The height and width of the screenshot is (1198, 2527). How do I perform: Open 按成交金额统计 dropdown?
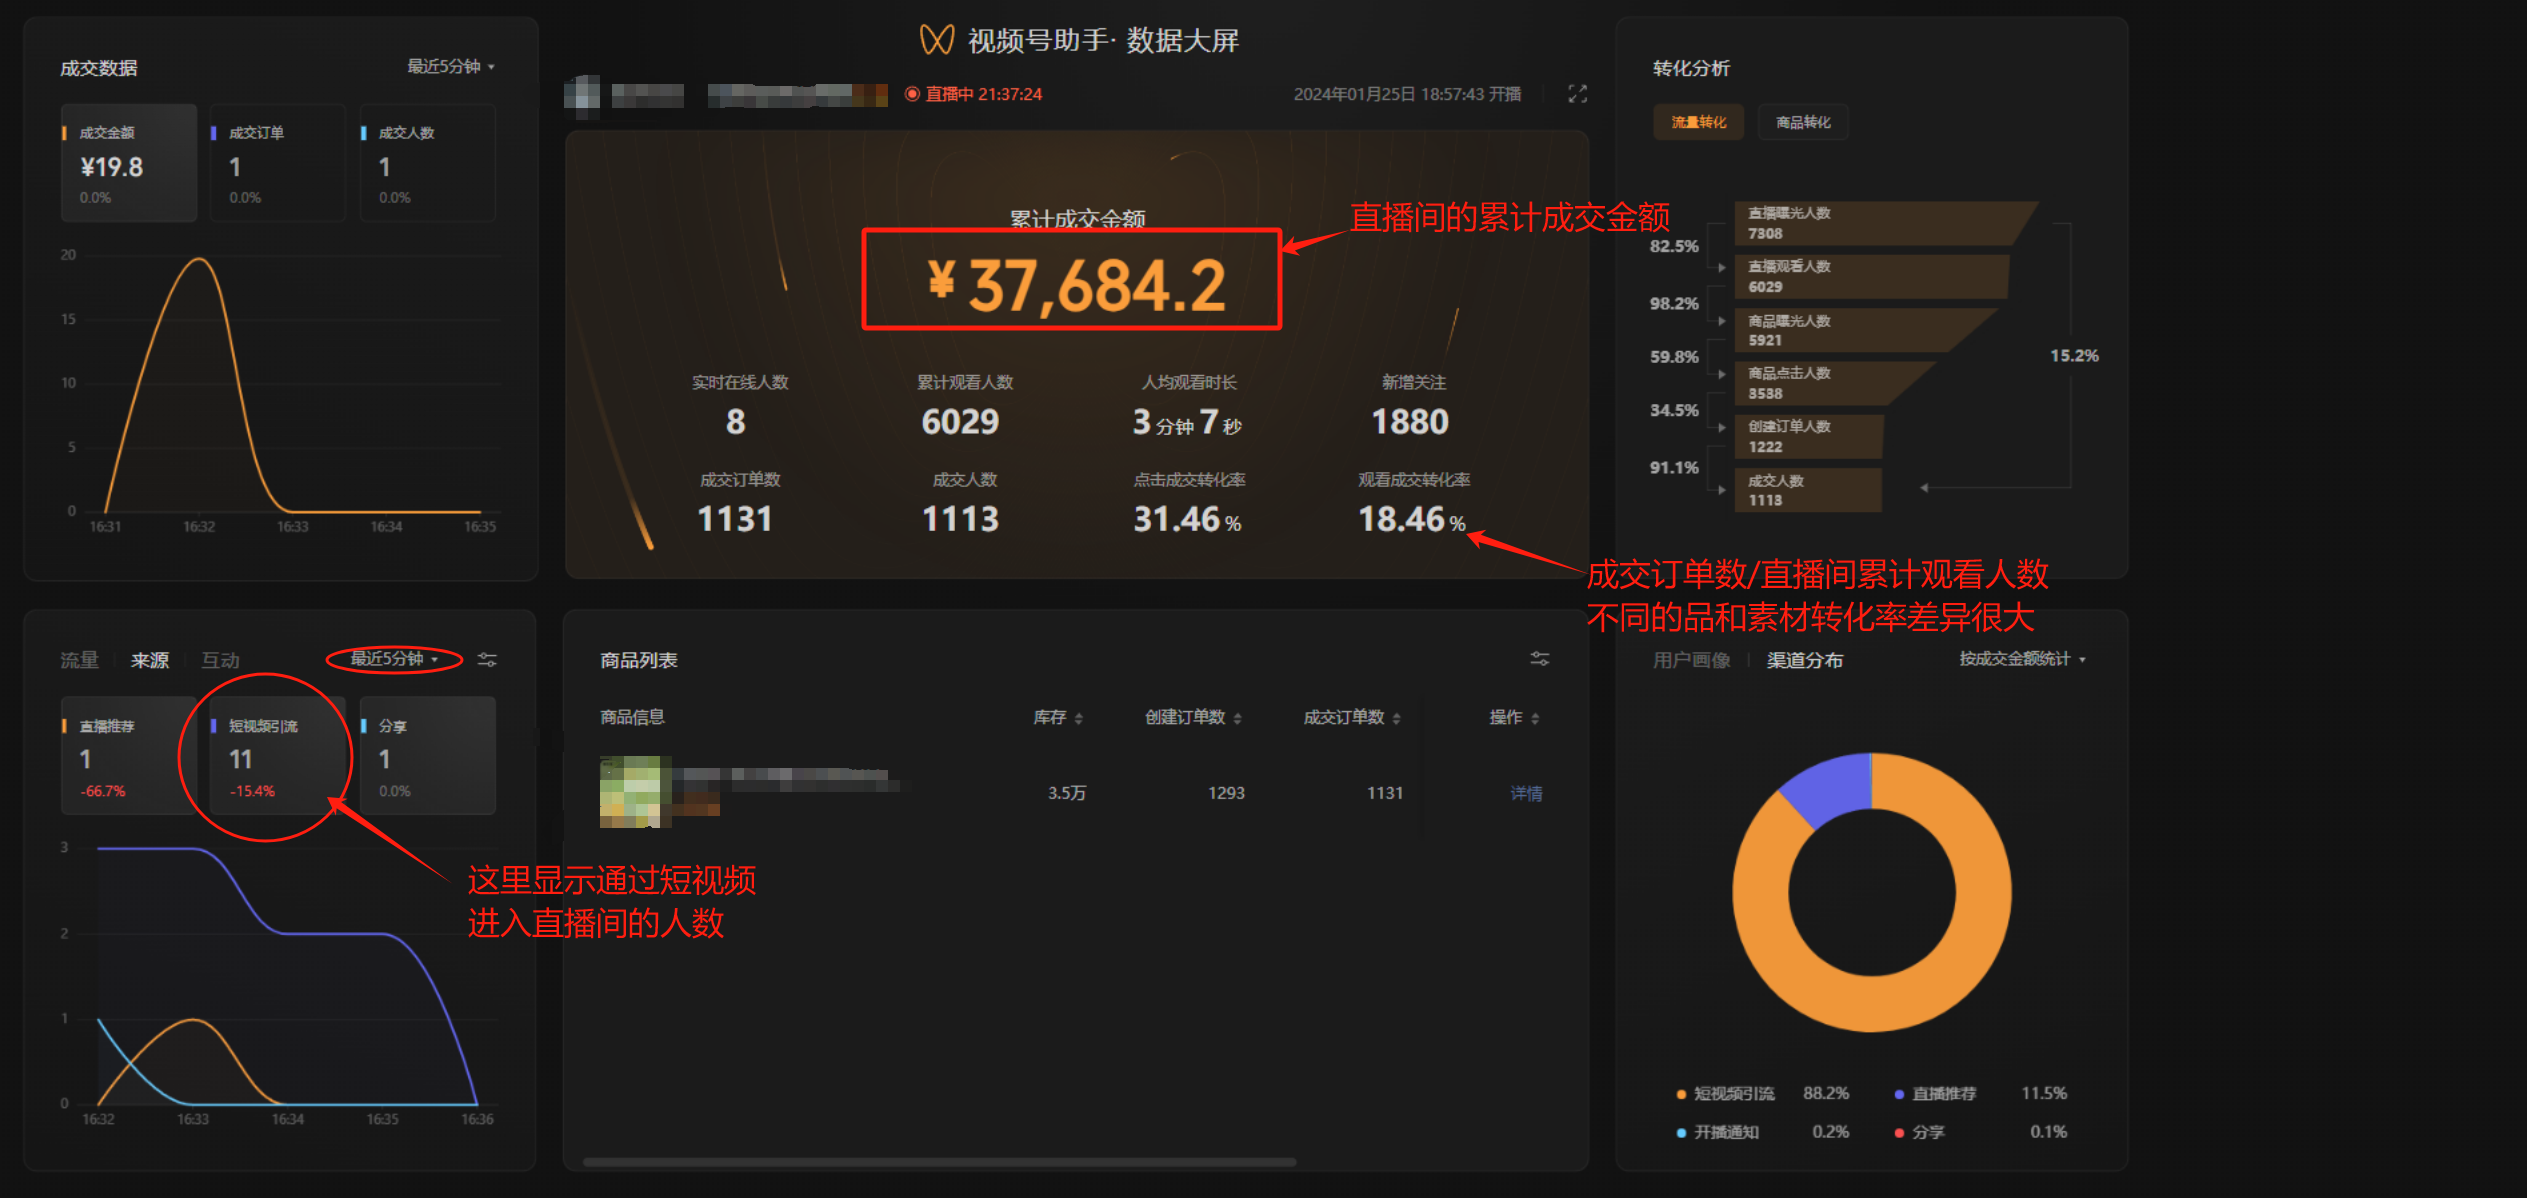(2022, 659)
